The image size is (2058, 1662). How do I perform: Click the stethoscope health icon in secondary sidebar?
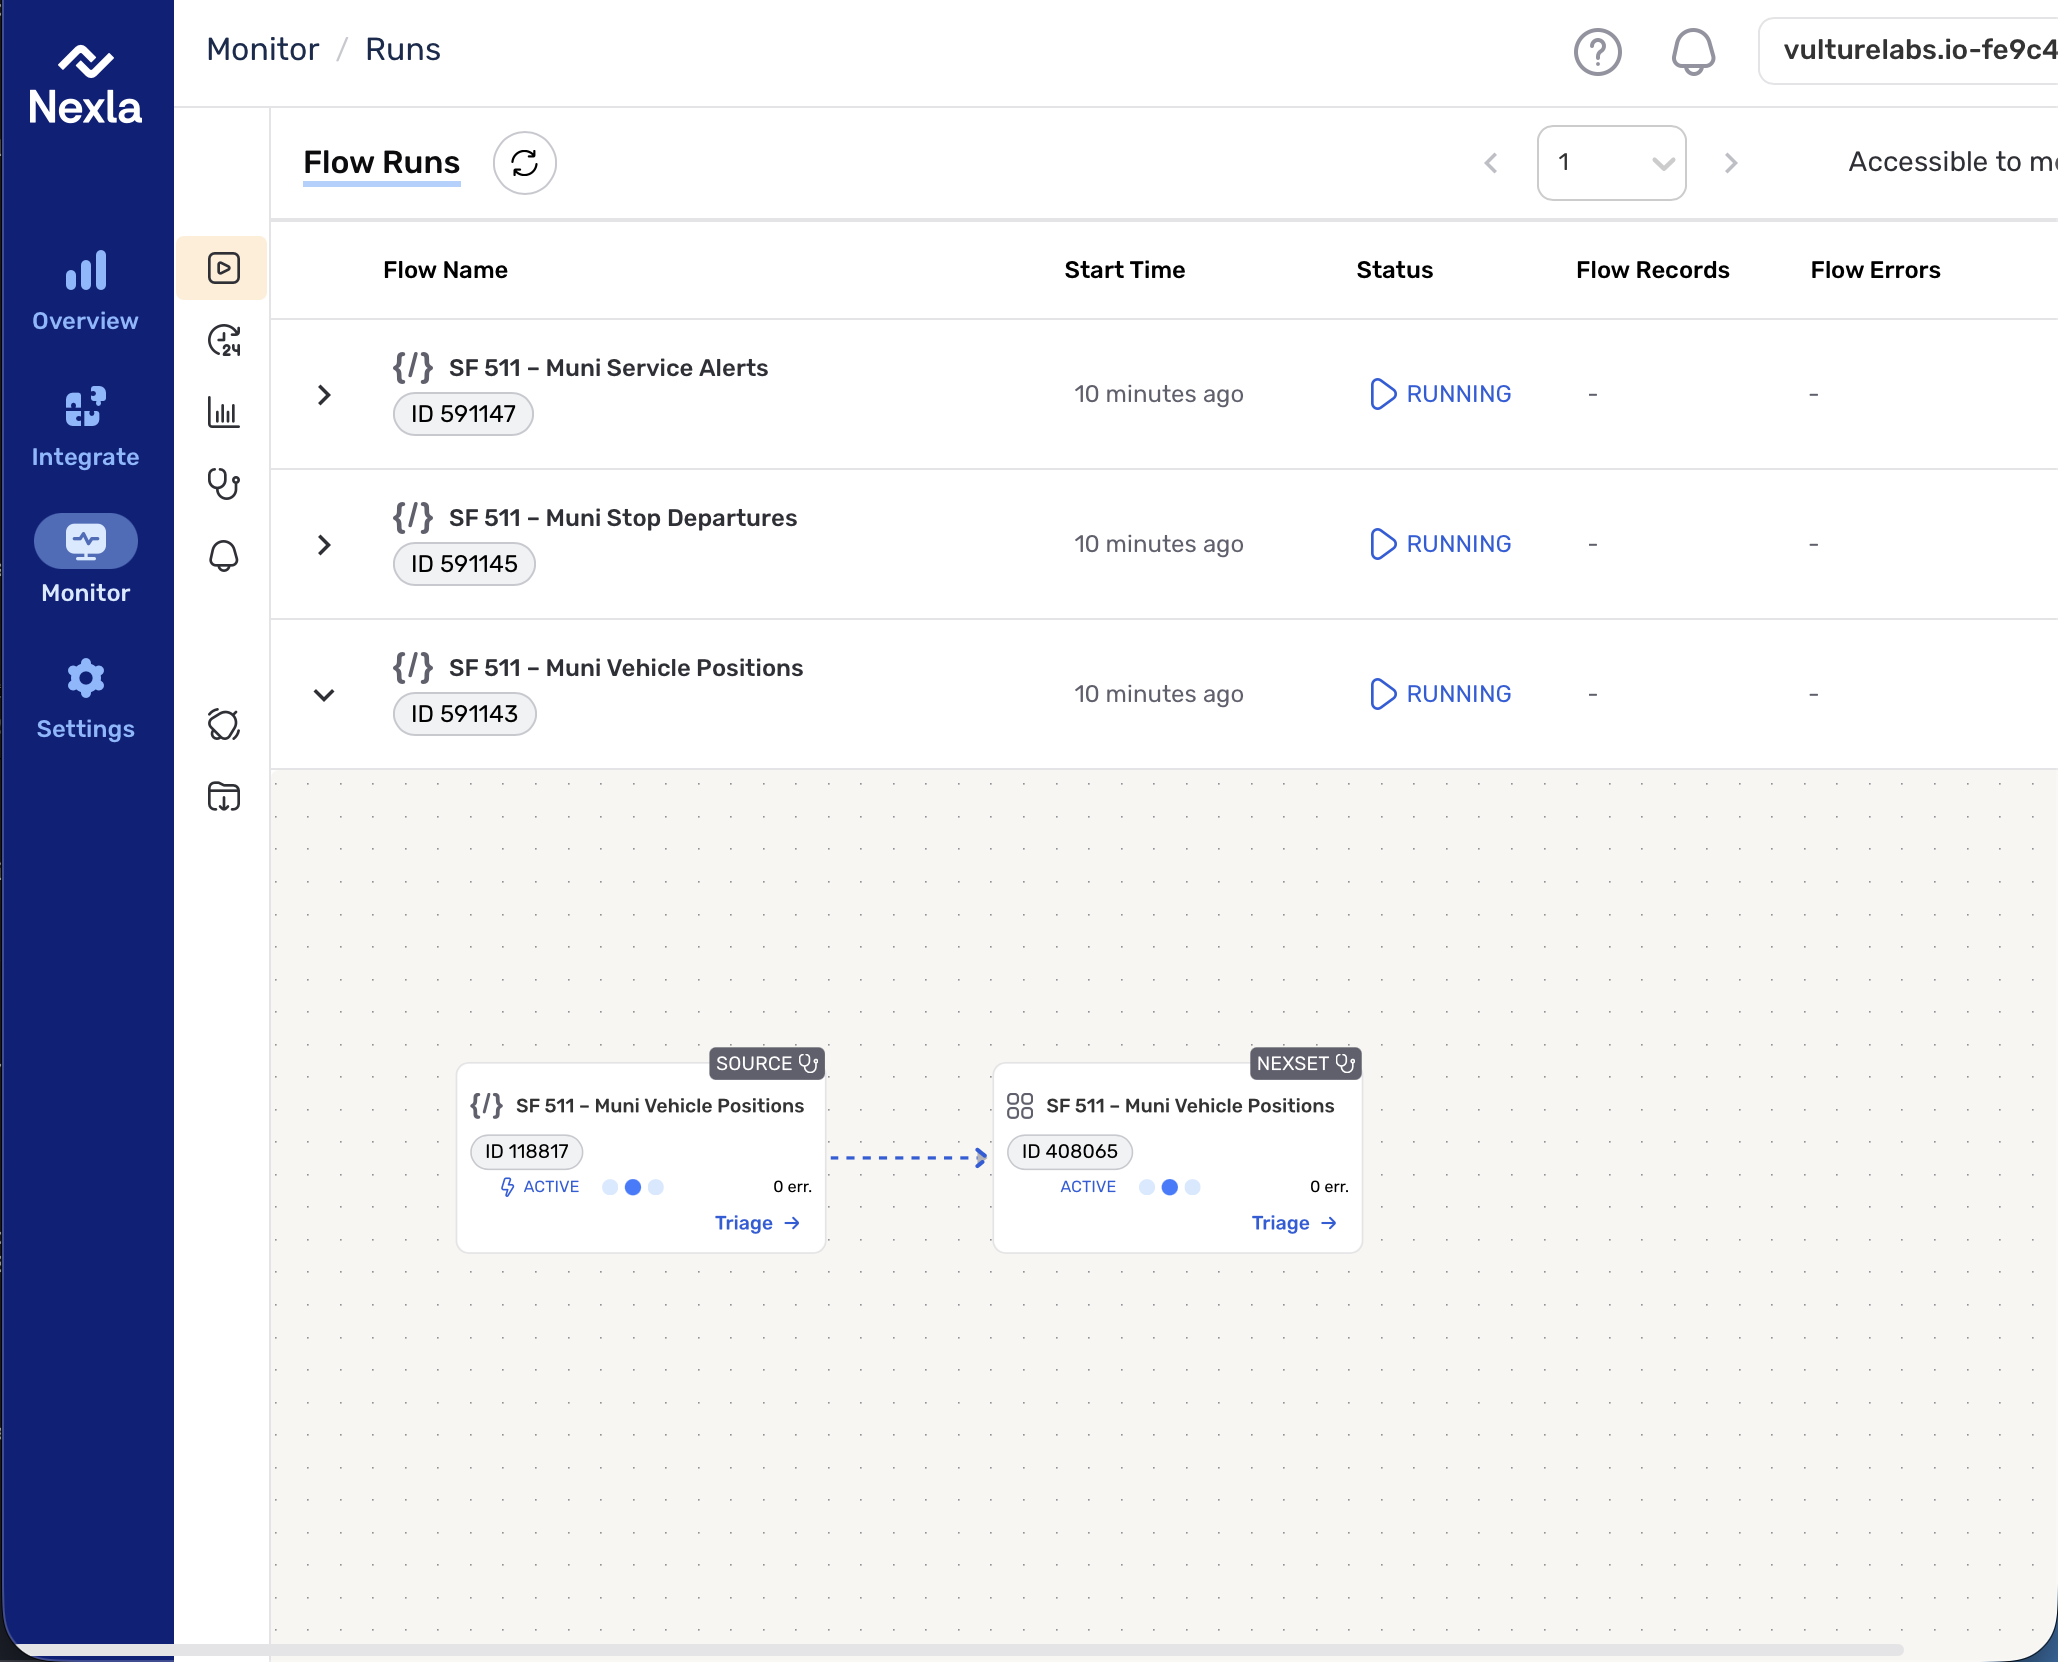(224, 484)
